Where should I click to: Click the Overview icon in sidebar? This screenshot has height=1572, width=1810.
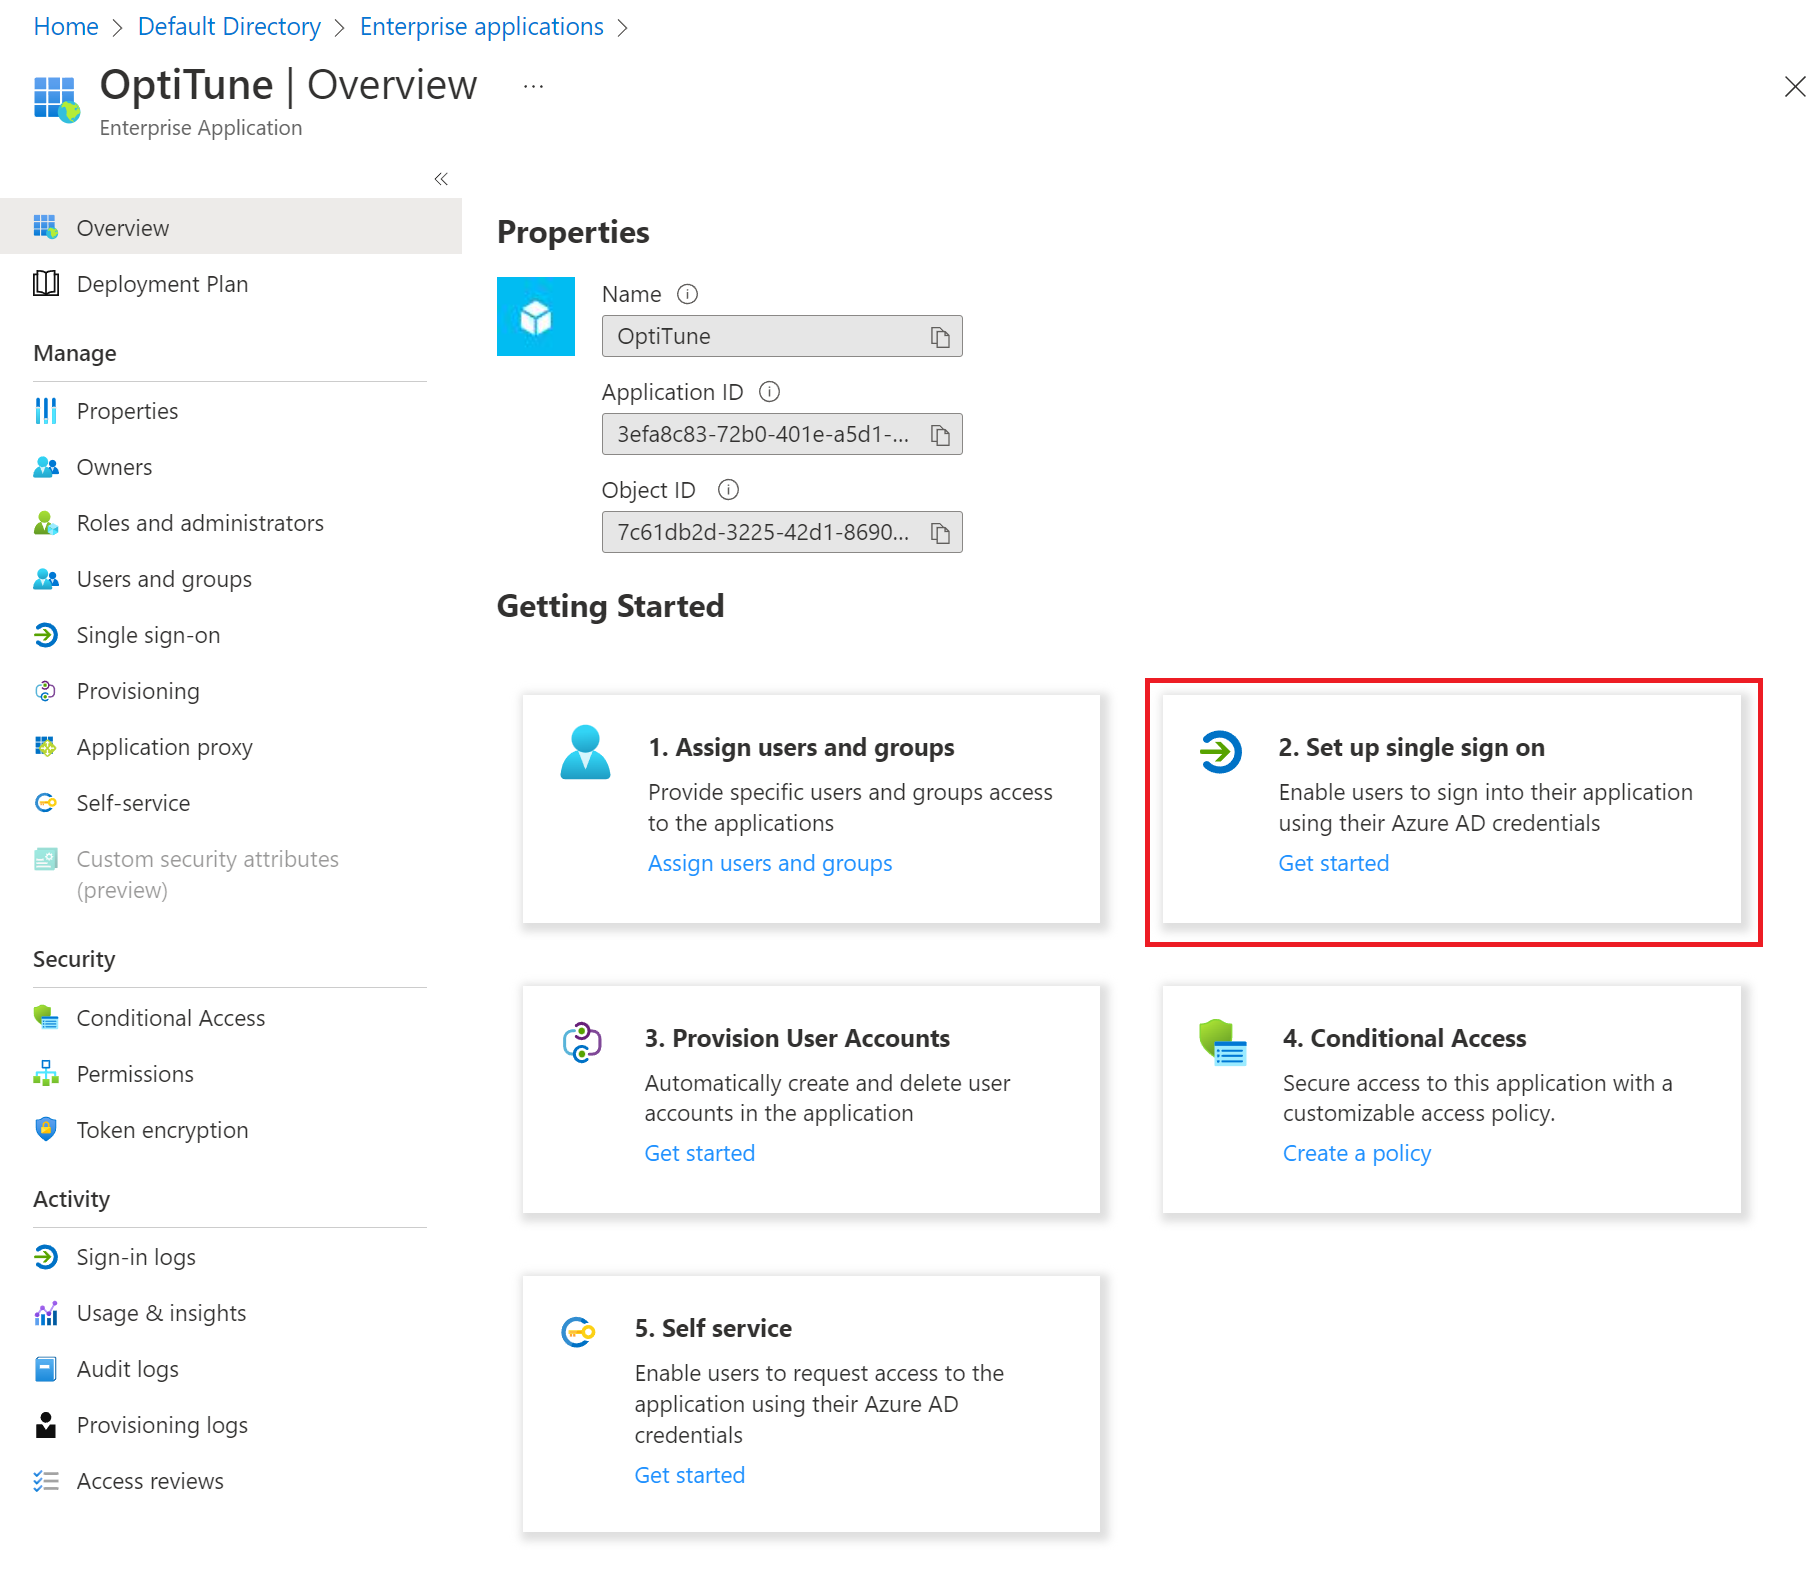[x=46, y=227]
